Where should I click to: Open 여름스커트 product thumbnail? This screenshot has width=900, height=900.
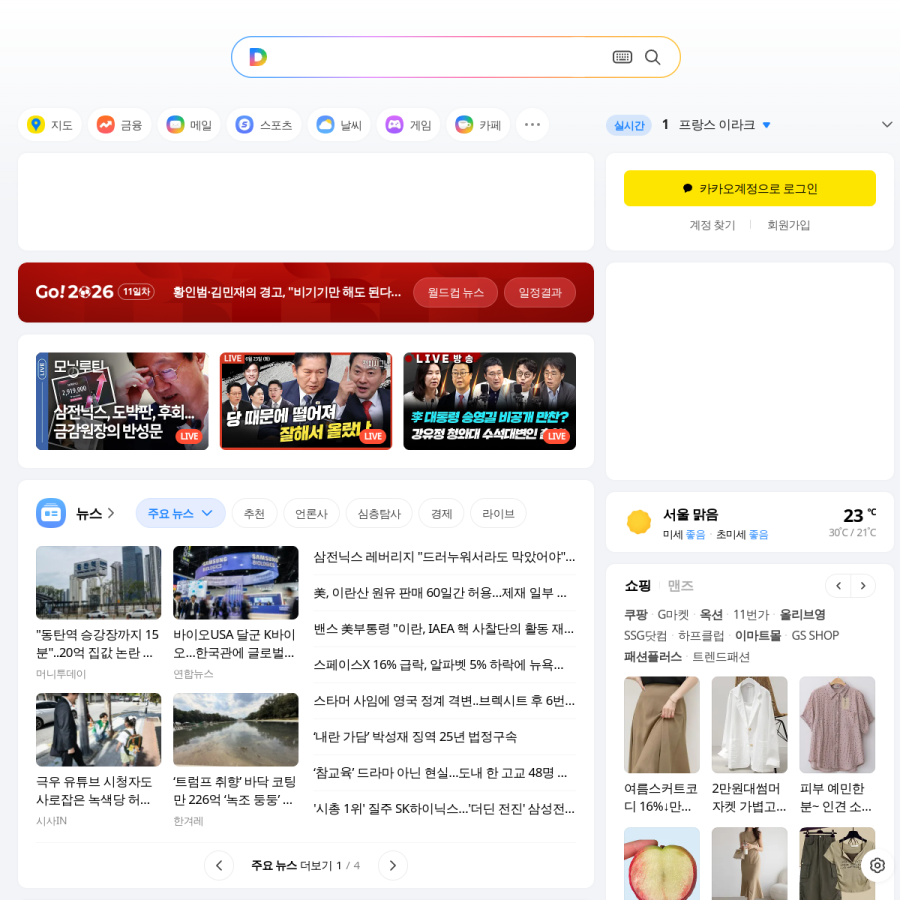pyautogui.click(x=662, y=724)
